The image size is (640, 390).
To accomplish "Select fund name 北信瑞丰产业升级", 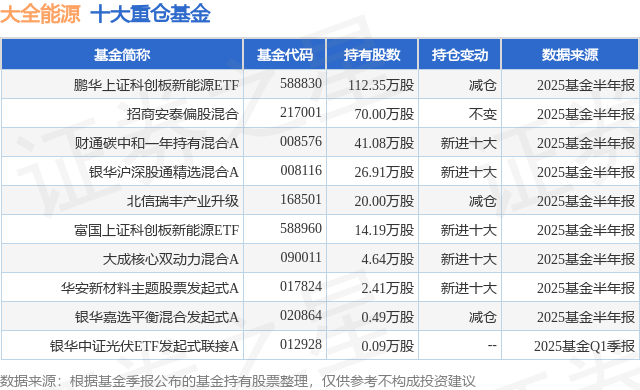I will pyautogui.click(x=182, y=201).
